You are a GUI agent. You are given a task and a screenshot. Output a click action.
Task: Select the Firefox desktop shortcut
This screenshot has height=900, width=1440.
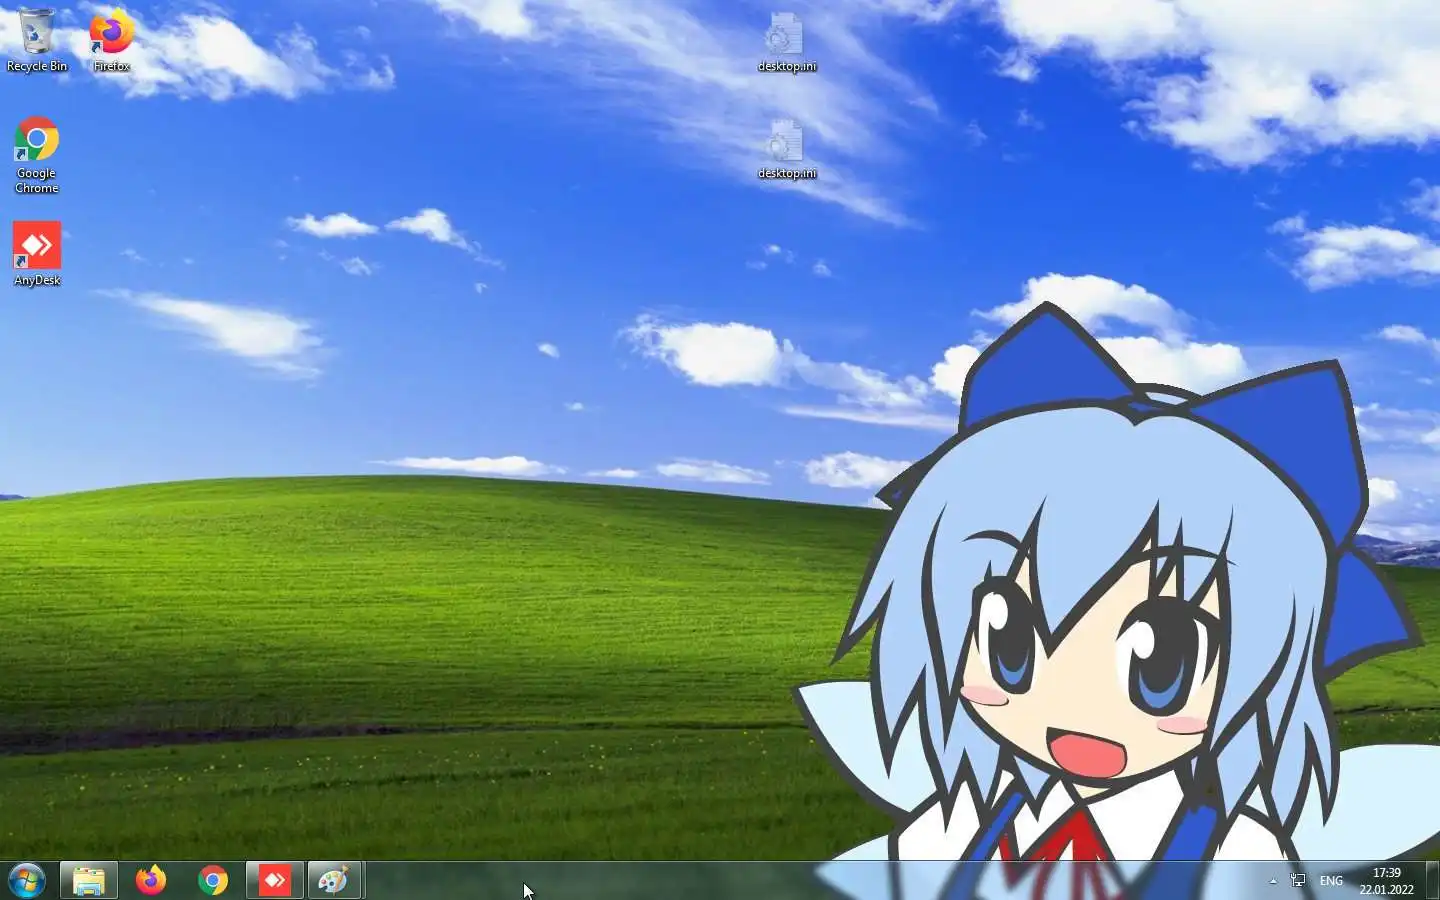[x=111, y=40]
